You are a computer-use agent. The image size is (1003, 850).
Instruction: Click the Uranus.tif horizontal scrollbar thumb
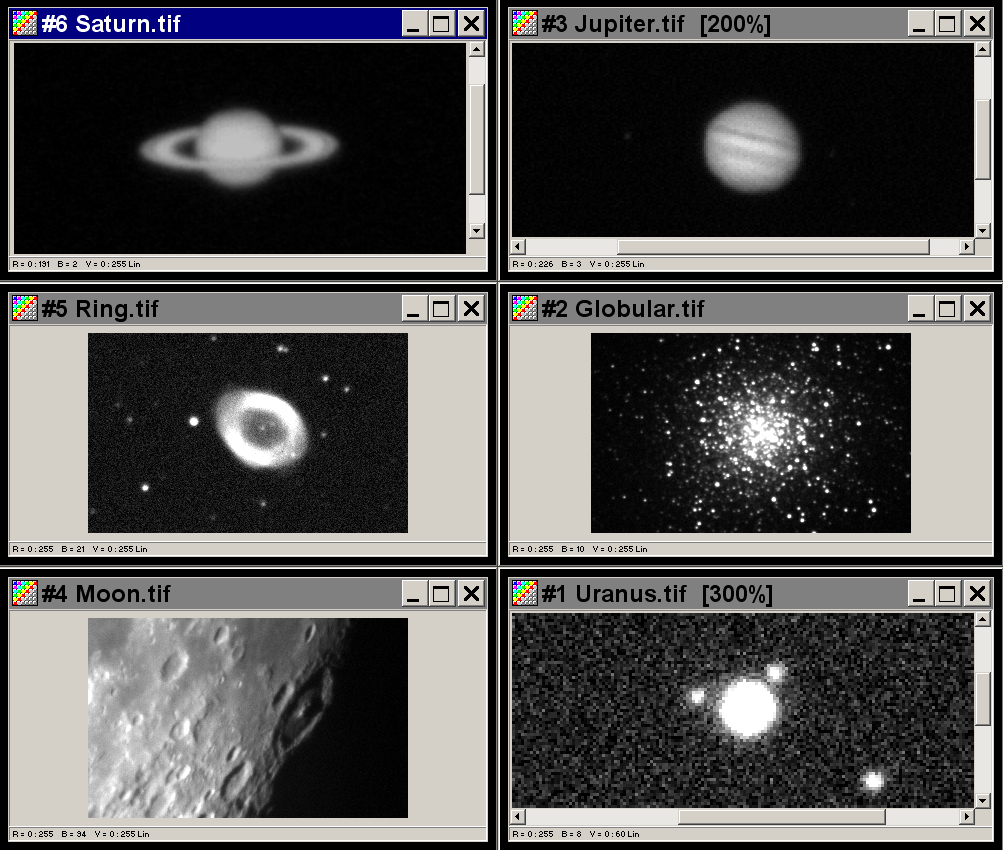[x=781, y=817]
